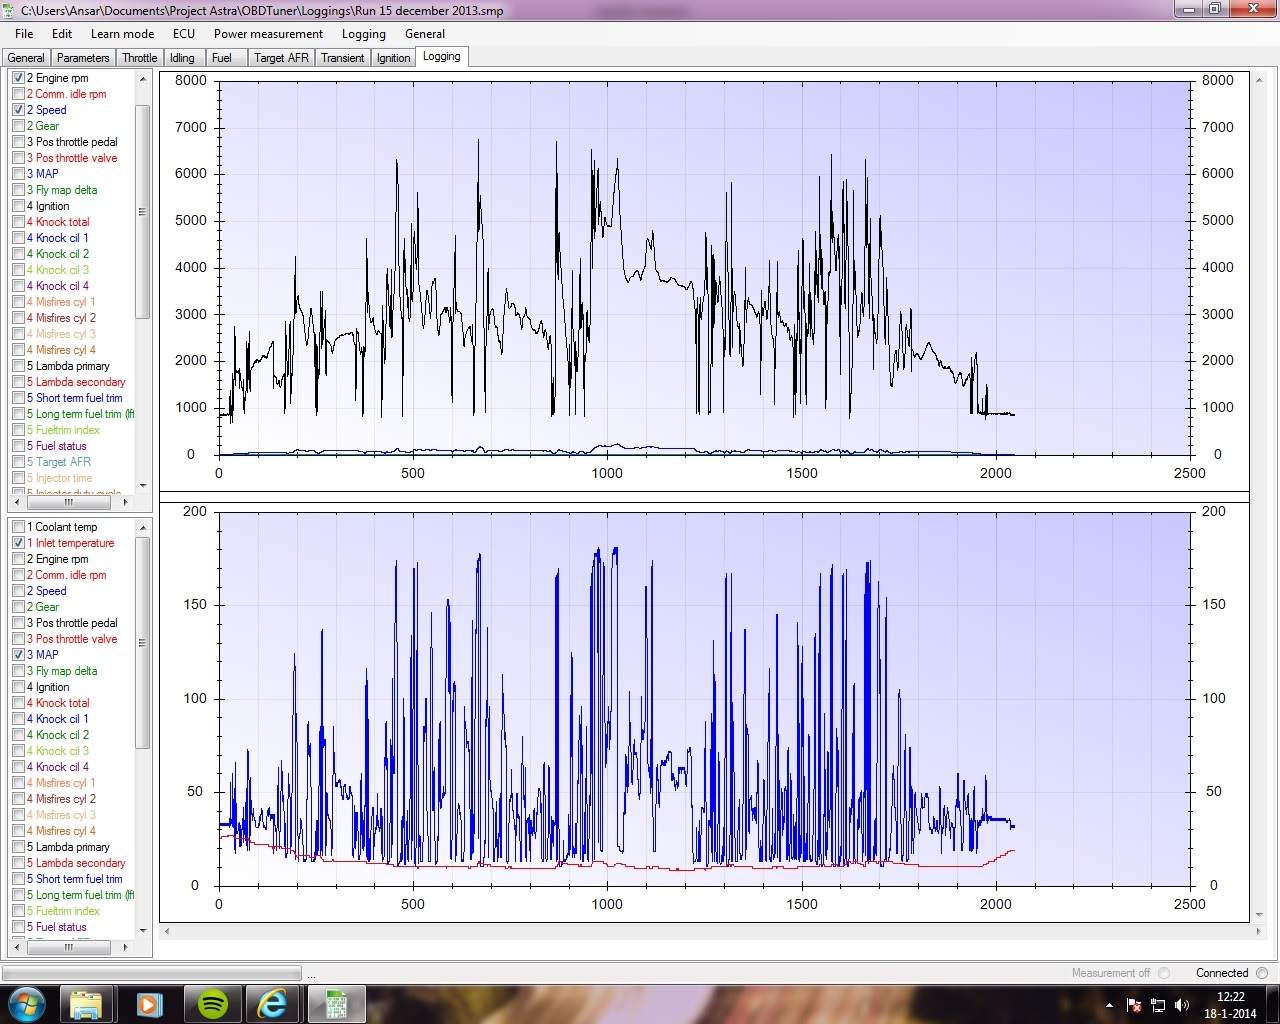This screenshot has height=1024, width=1280.
Task: Switch to the Ignition tab
Action: [393, 58]
